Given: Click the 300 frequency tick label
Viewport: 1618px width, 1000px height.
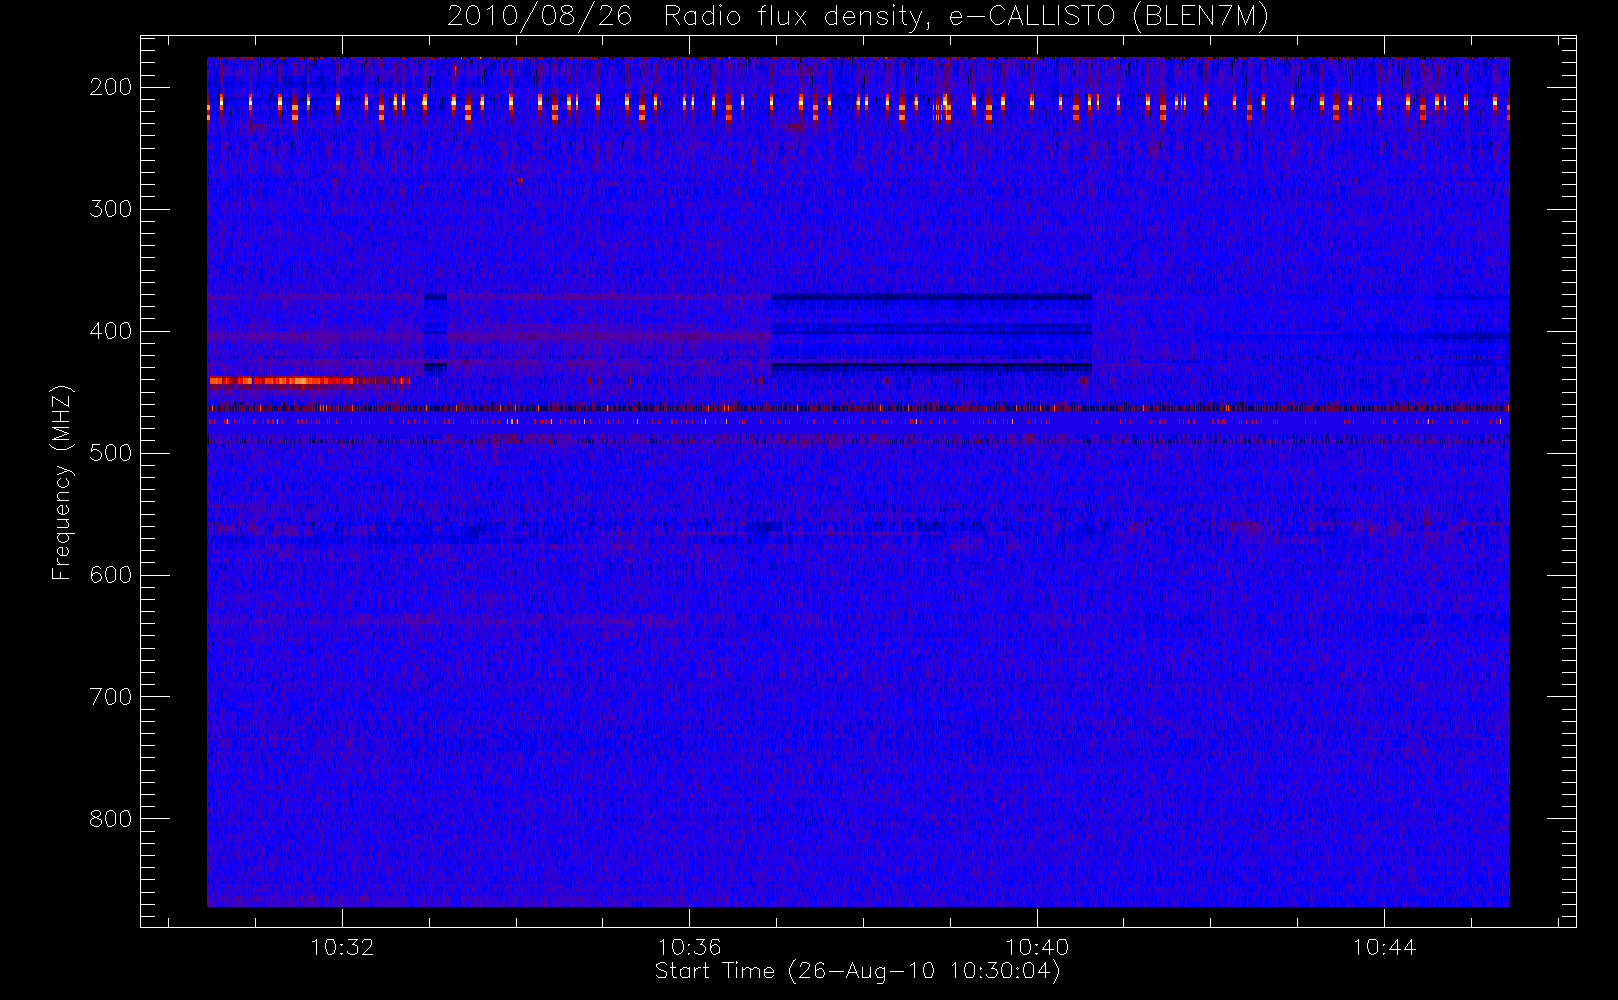Looking at the screenshot, I should coord(111,209).
